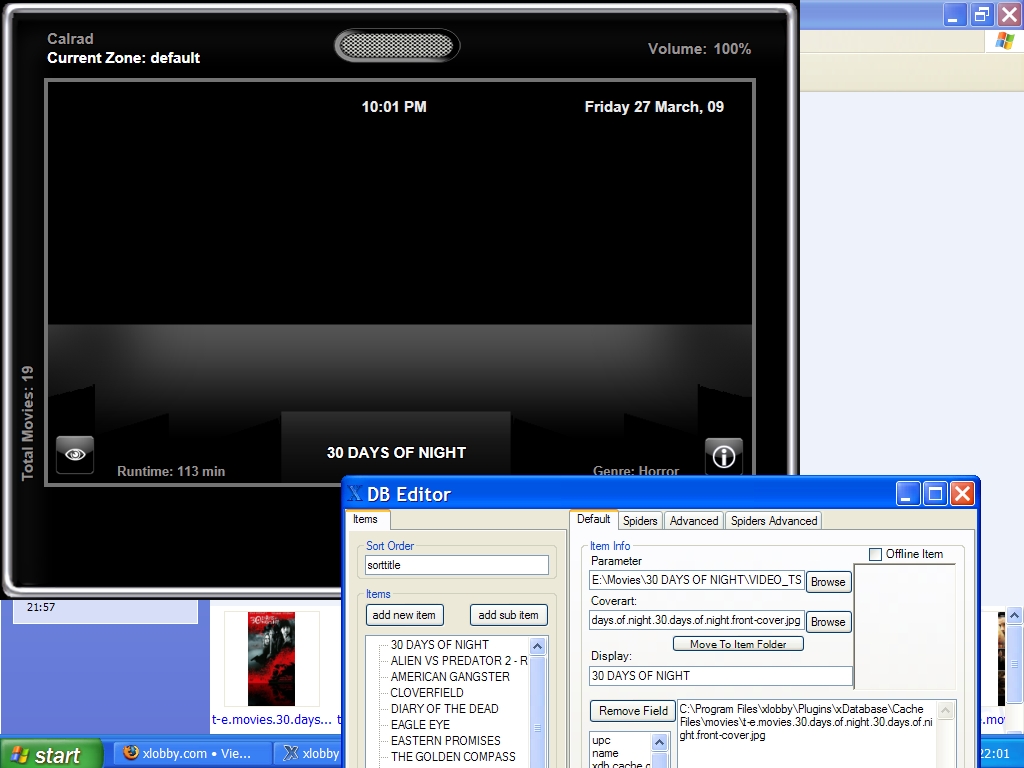This screenshot has width=1024, height=768.
Task: Click the Move To Item Folder button
Action: click(x=738, y=644)
